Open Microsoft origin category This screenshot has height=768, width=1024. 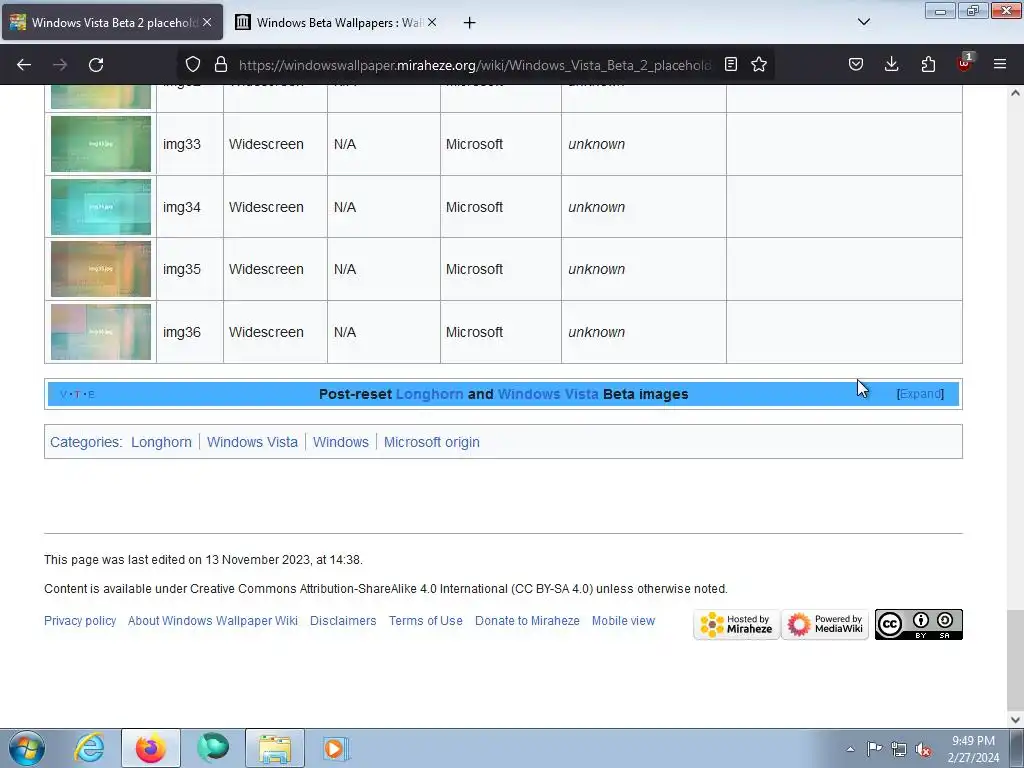432,442
